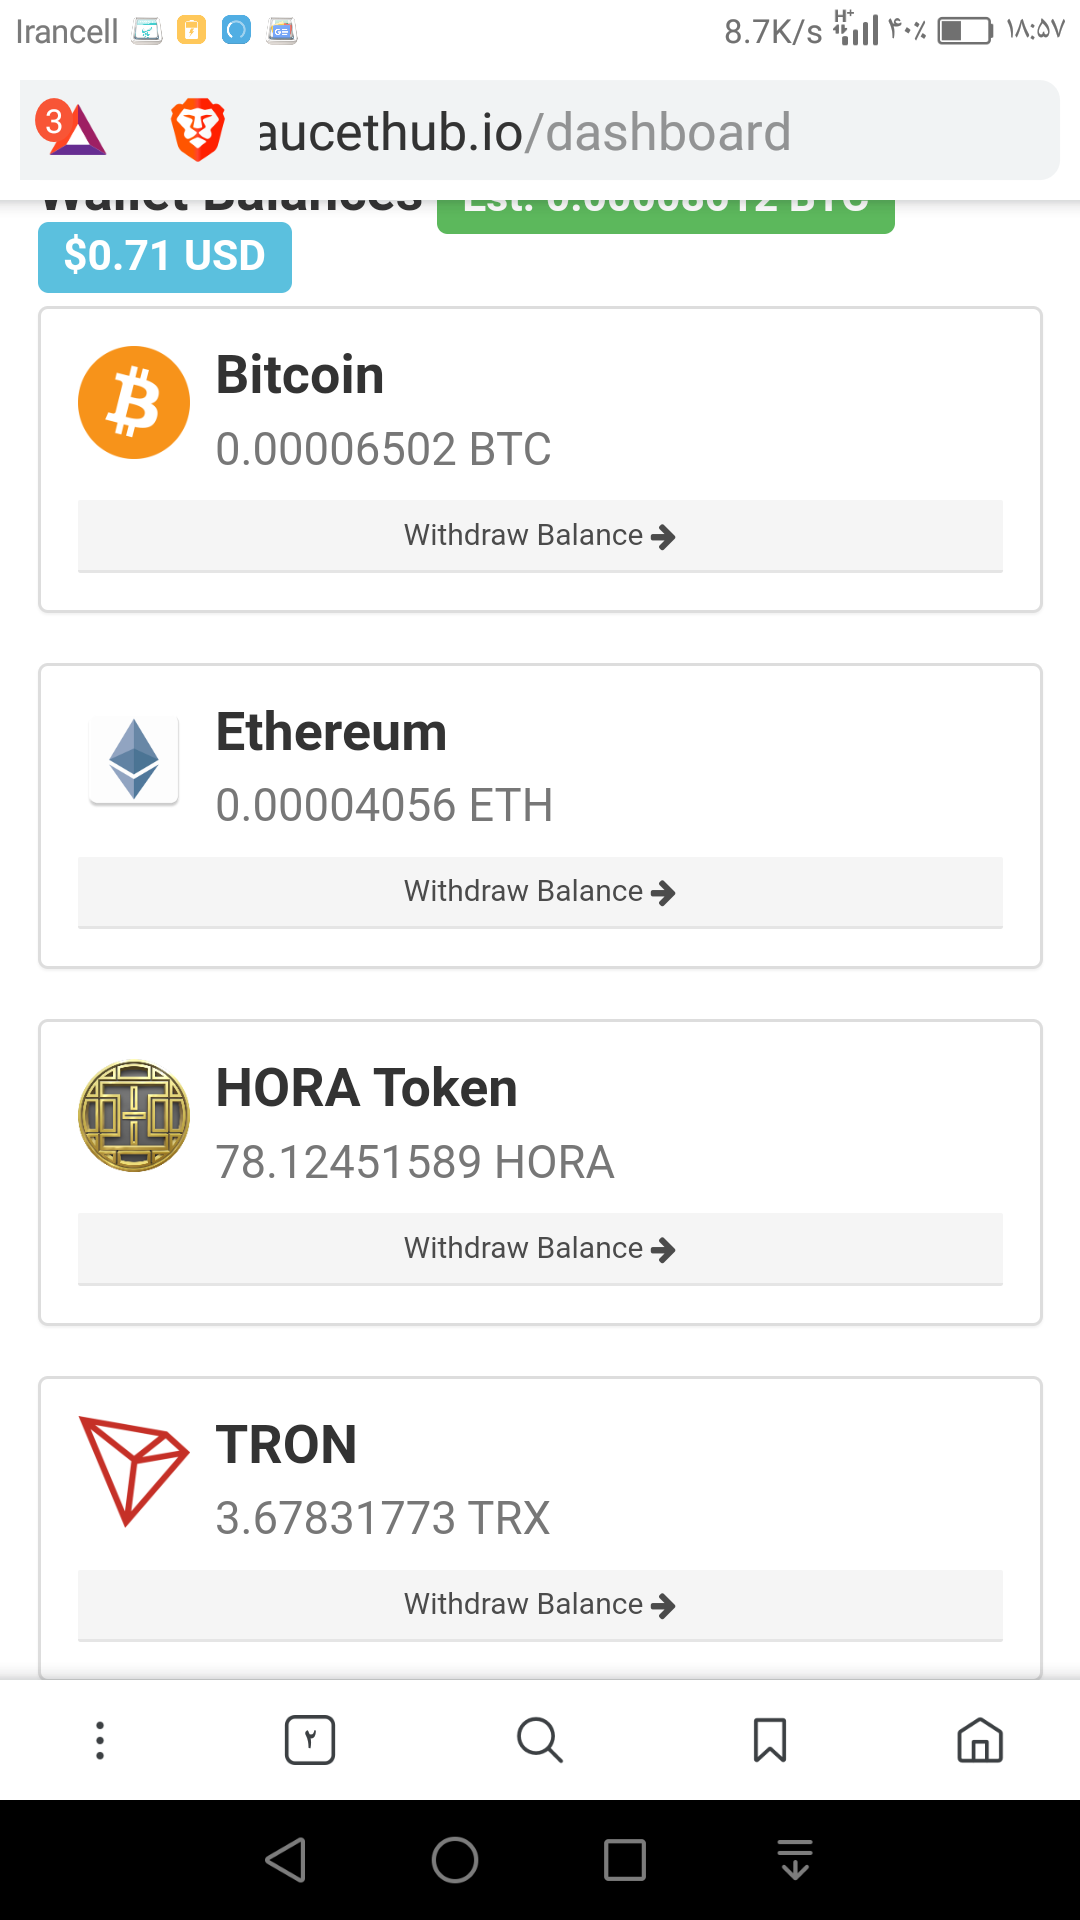Tap Android recent apps square button
The height and width of the screenshot is (1920, 1080).
[625, 1860]
